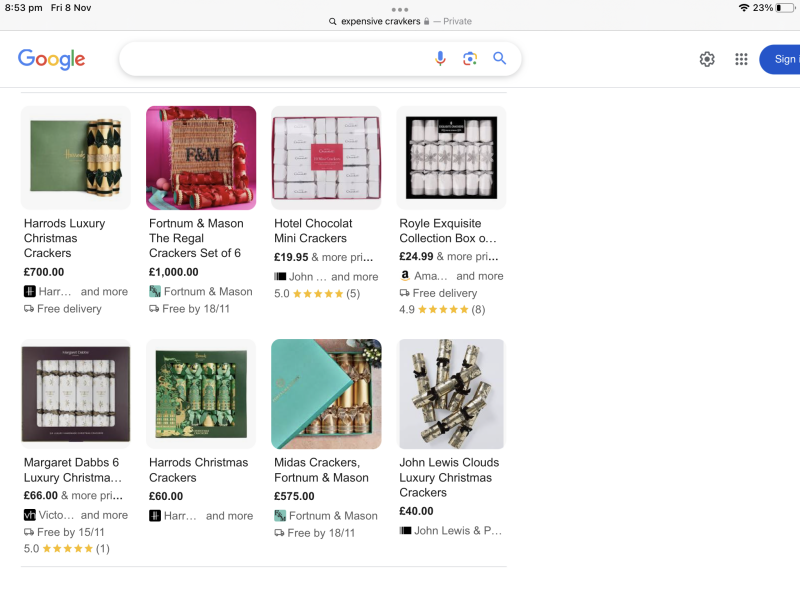This screenshot has height=600, width=800.
Task: Click £24.99 & more prices text
Action: click(x=448, y=256)
